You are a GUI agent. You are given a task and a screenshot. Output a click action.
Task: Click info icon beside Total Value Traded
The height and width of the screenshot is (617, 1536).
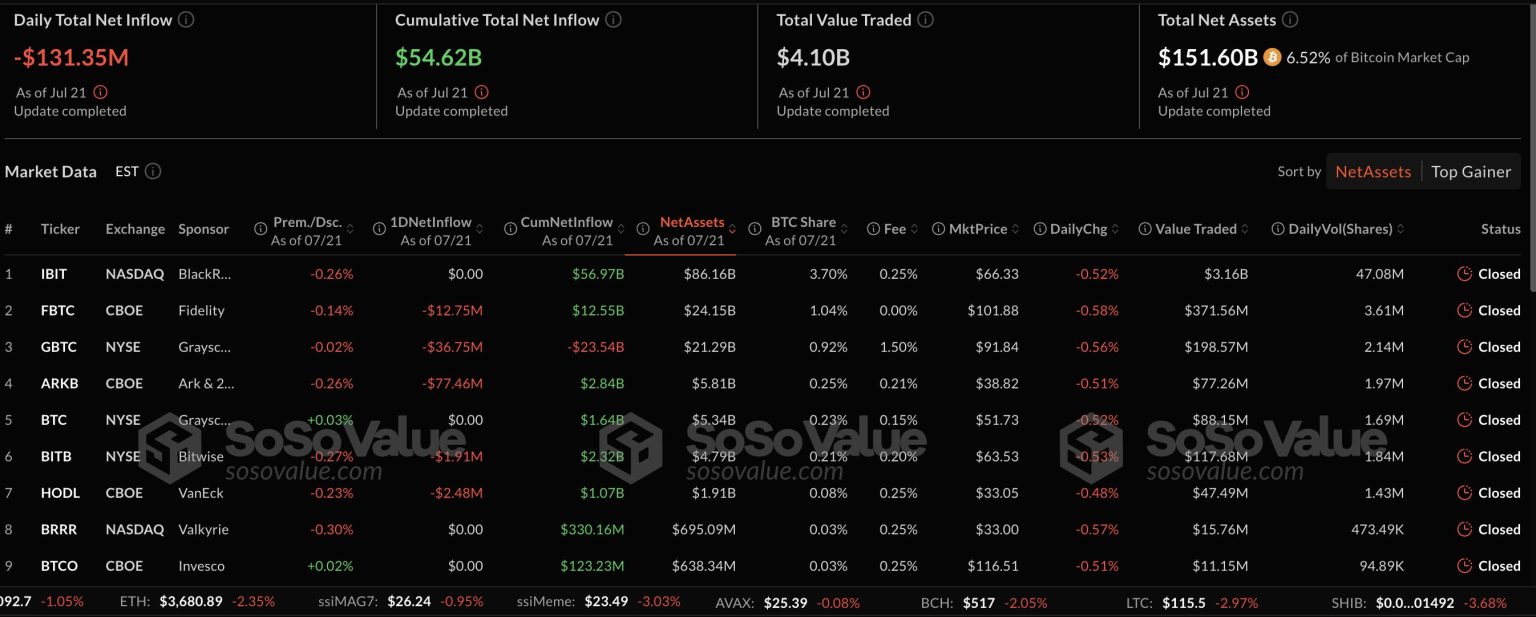(926, 20)
